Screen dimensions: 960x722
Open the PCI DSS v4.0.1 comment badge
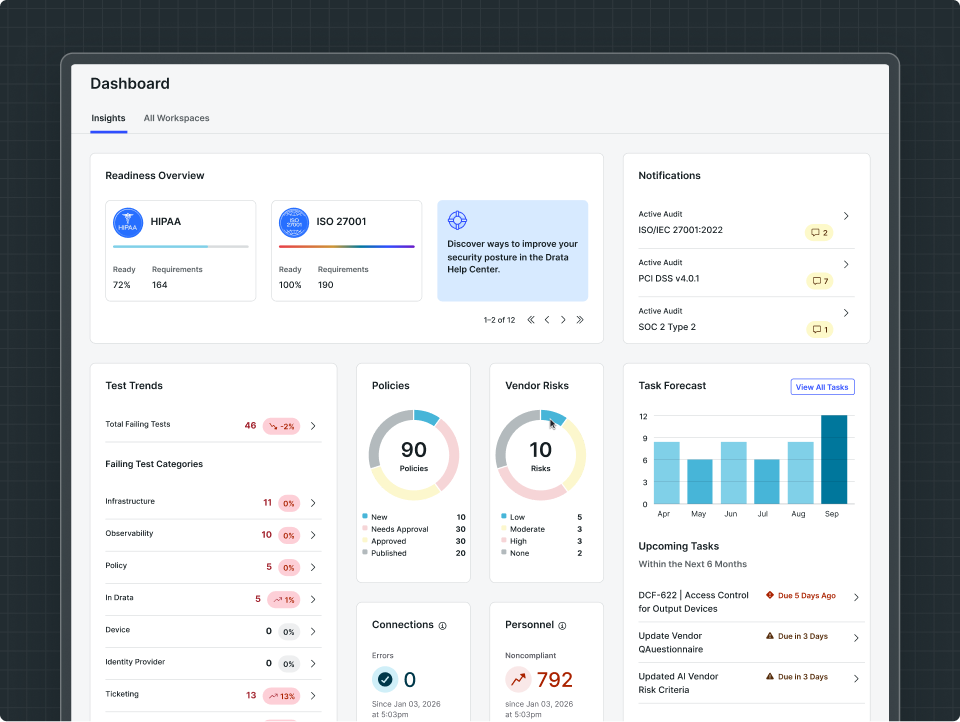[819, 281]
